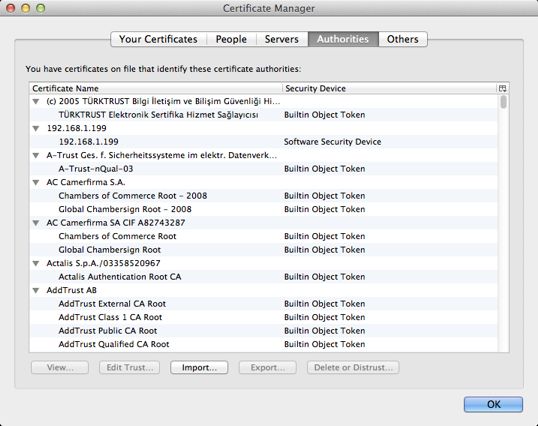Sort by the Security Device column header
The width and height of the screenshot is (538, 426).
click(x=389, y=88)
